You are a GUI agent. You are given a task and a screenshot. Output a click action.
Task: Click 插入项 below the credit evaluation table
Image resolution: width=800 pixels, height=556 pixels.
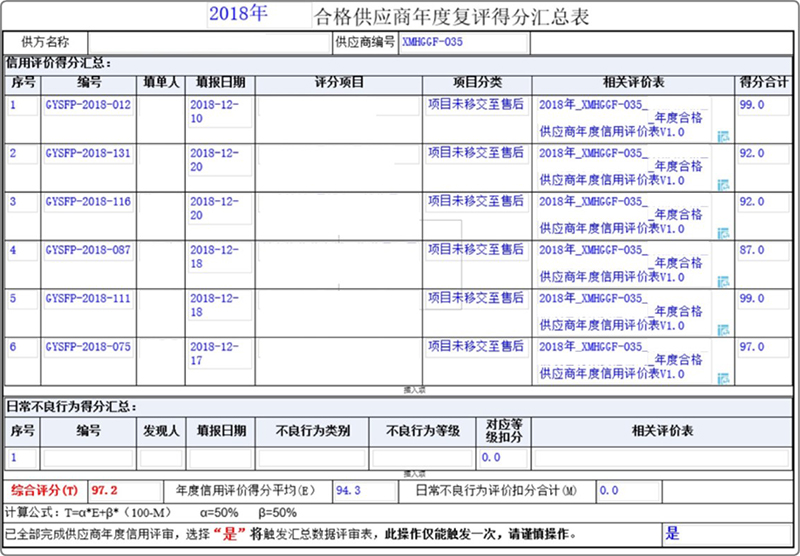tap(414, 390)
